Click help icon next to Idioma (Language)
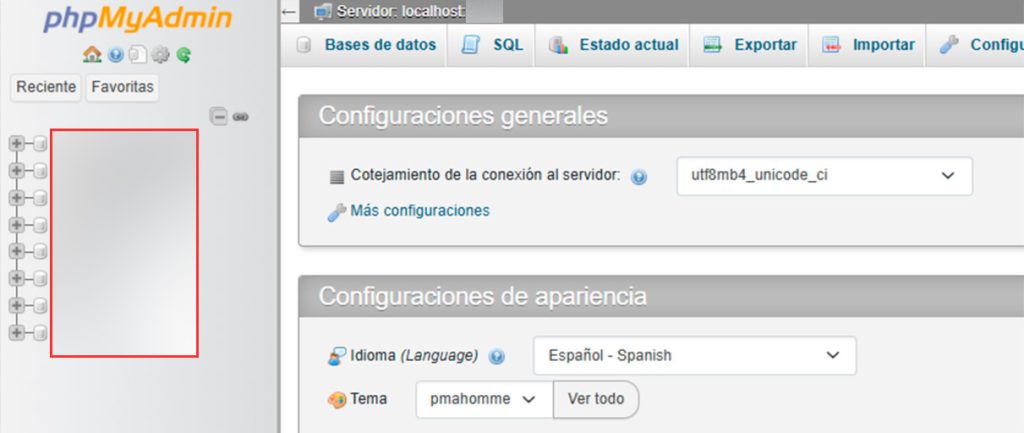The image size is (1024, 433). (x=497, y=356)
